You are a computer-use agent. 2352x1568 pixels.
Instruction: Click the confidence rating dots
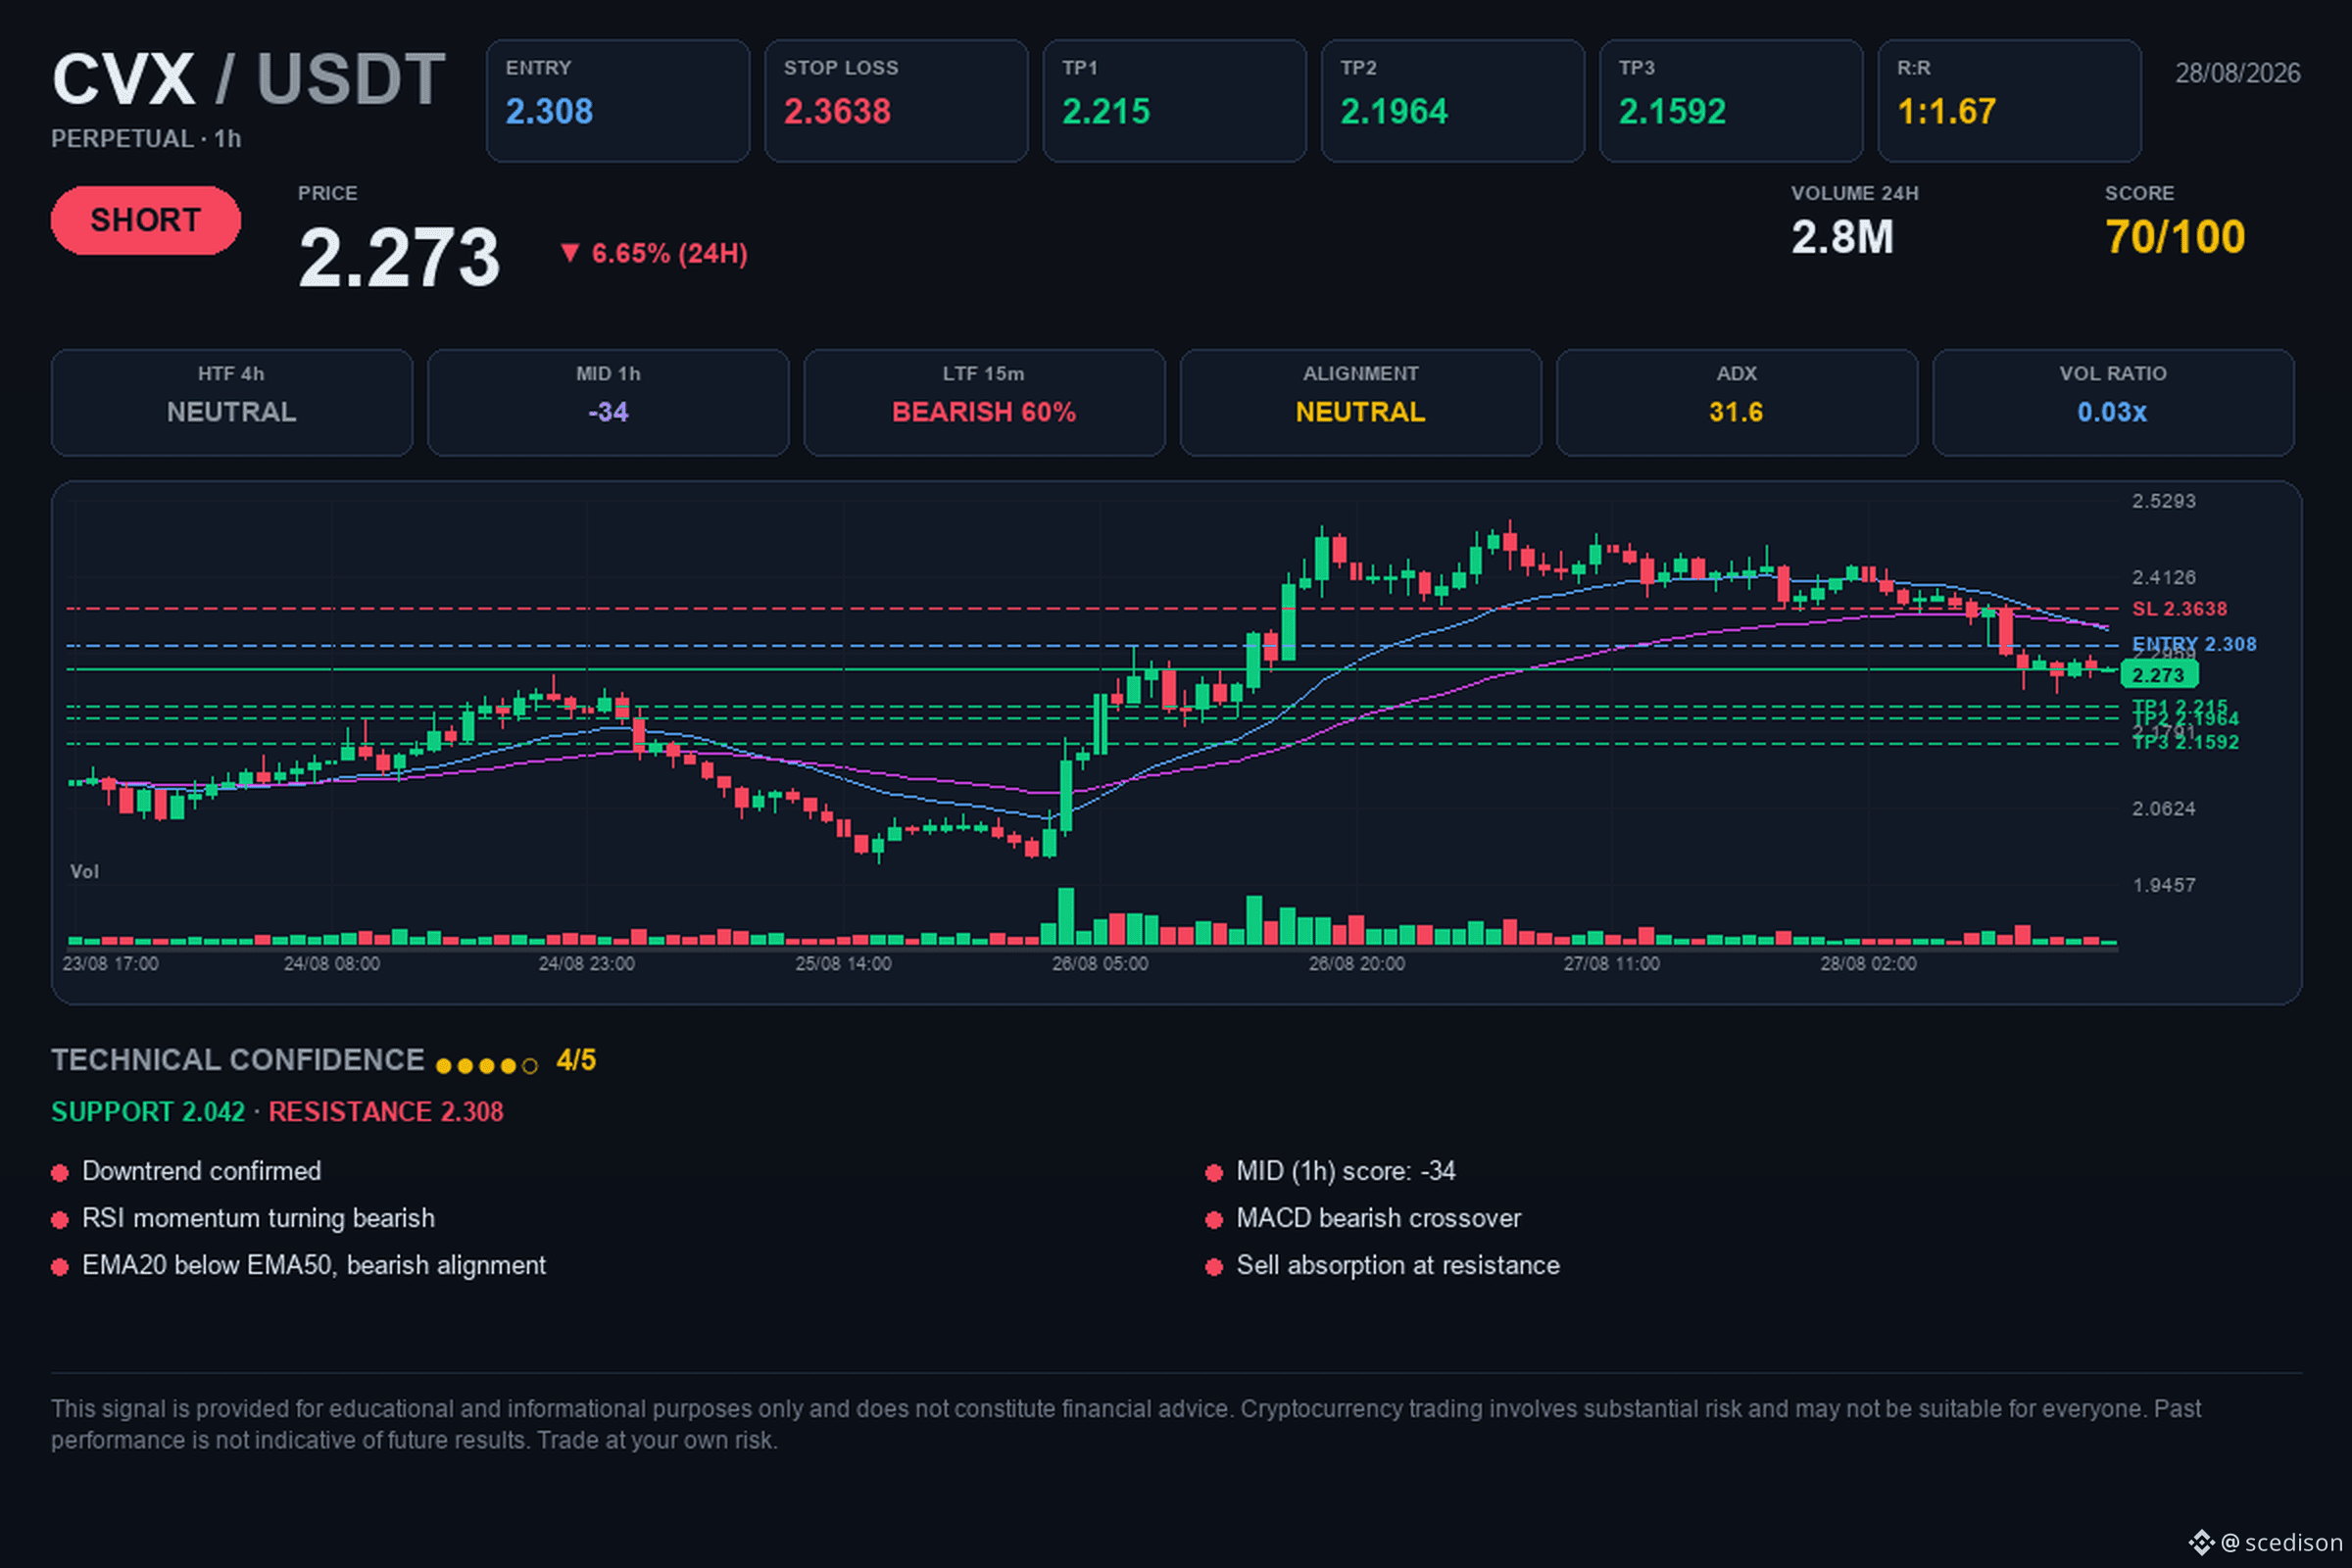tap(487, 1066)
